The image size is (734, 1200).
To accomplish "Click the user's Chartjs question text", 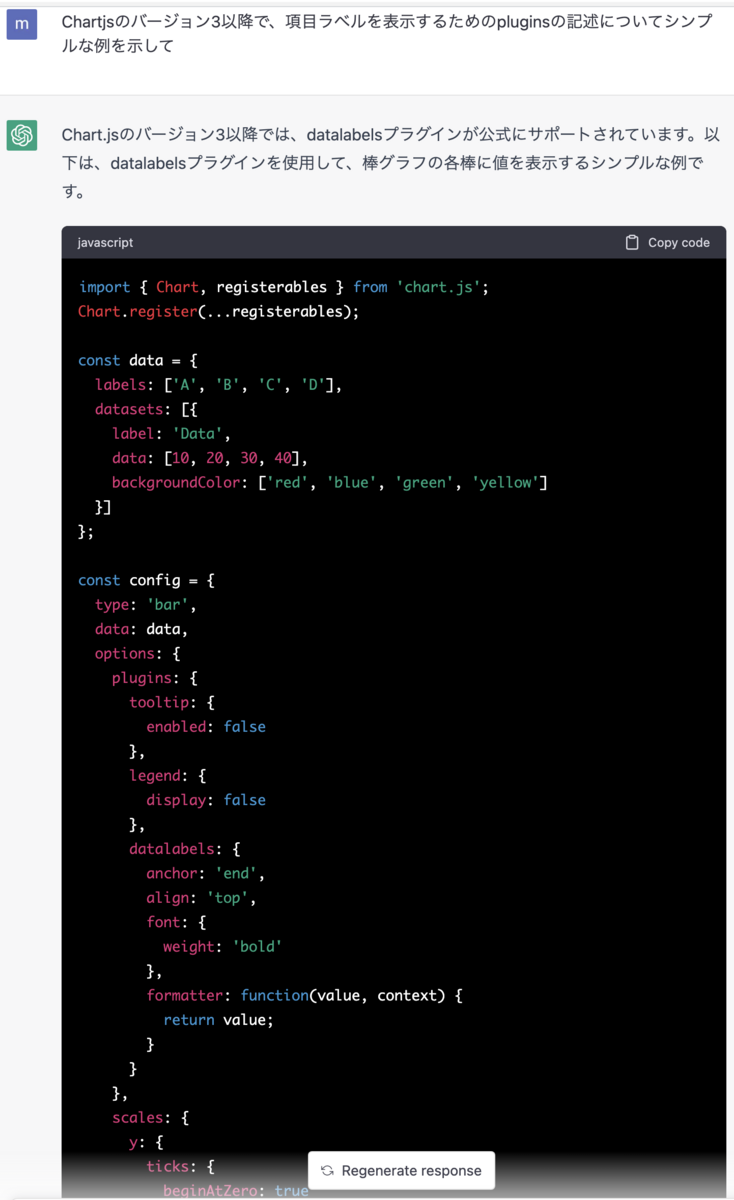I will (387, 33).
